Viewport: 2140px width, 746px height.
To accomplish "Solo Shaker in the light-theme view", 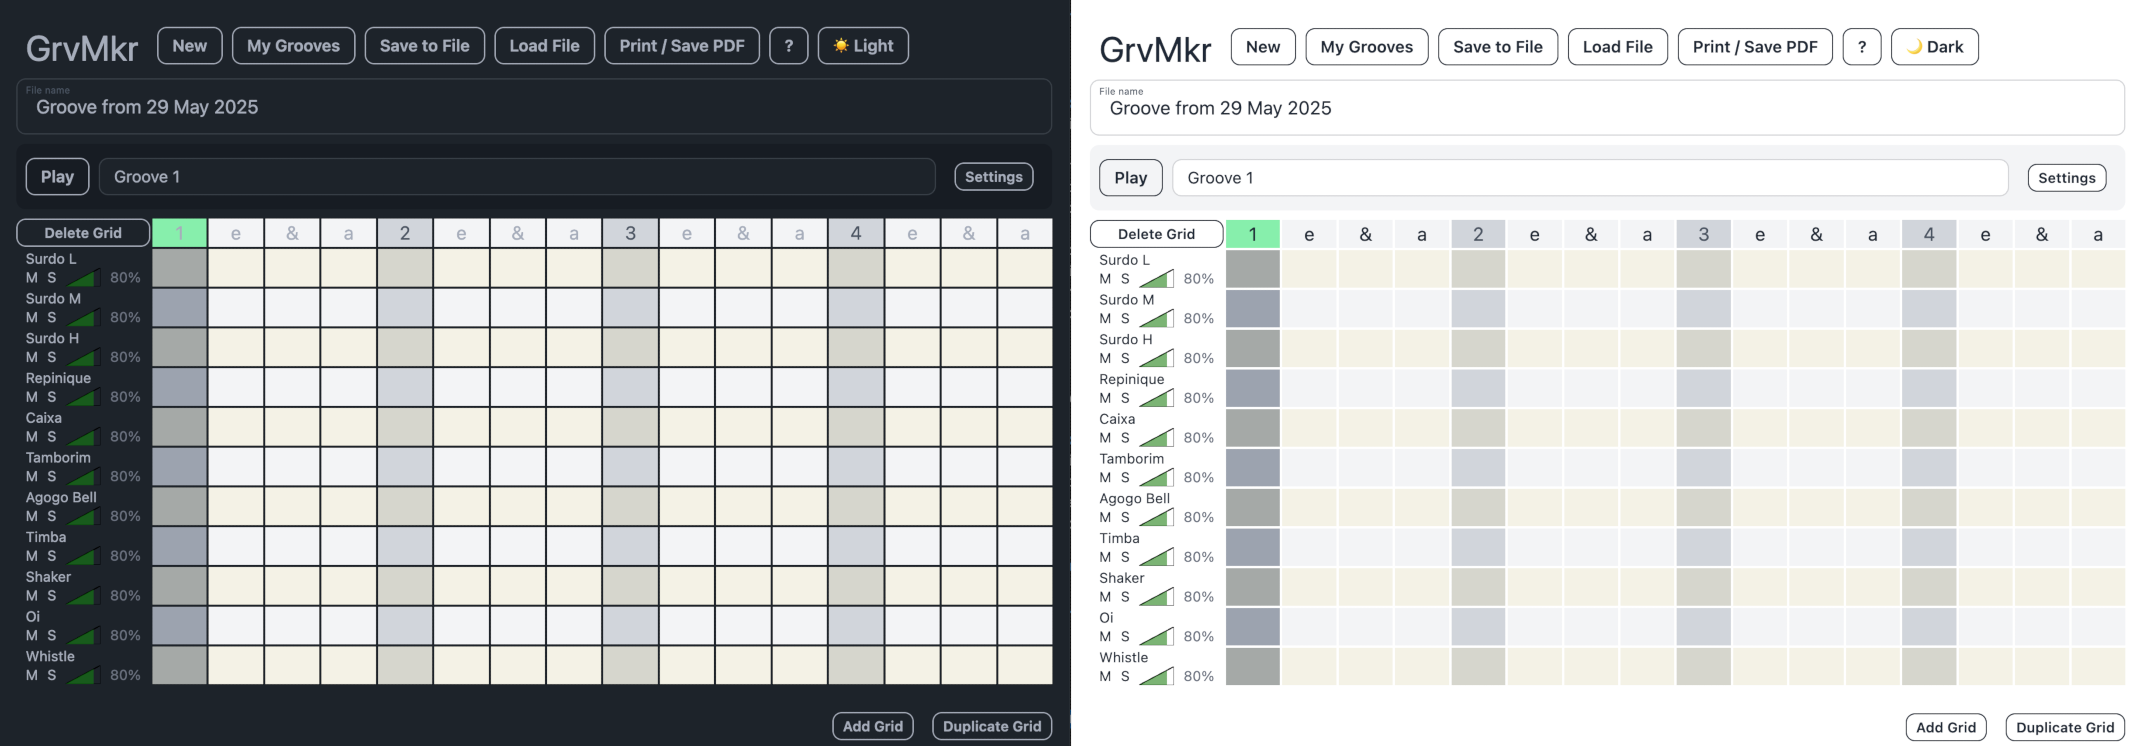I will click(x=1125, y=597).
